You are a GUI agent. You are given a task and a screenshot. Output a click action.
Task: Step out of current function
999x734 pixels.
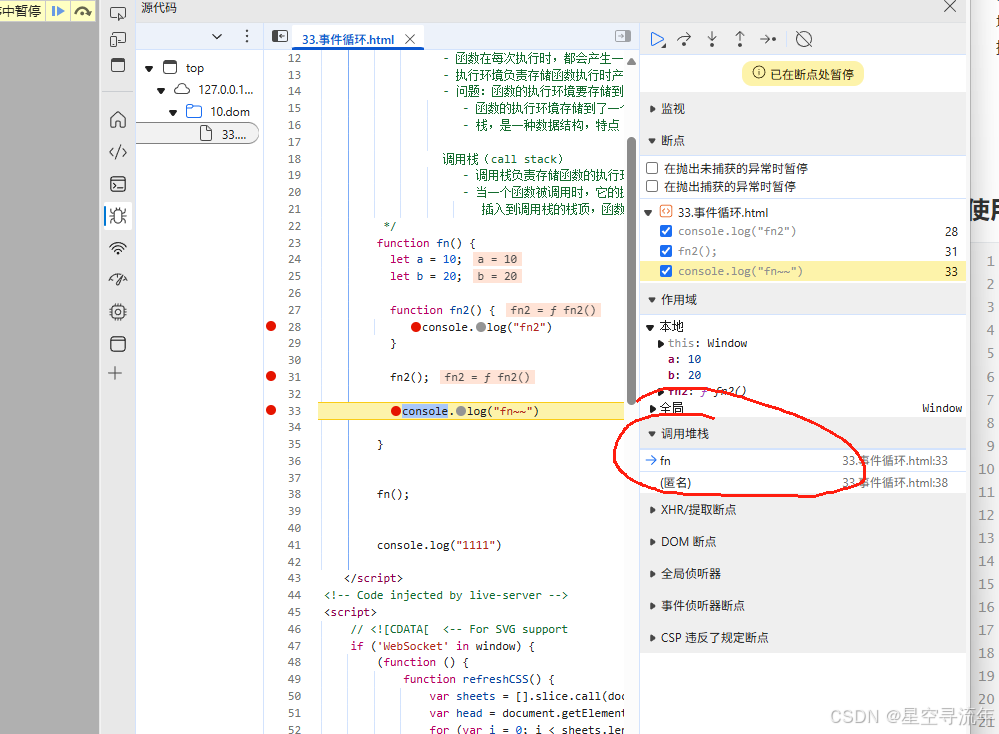[x=740, y=40]
